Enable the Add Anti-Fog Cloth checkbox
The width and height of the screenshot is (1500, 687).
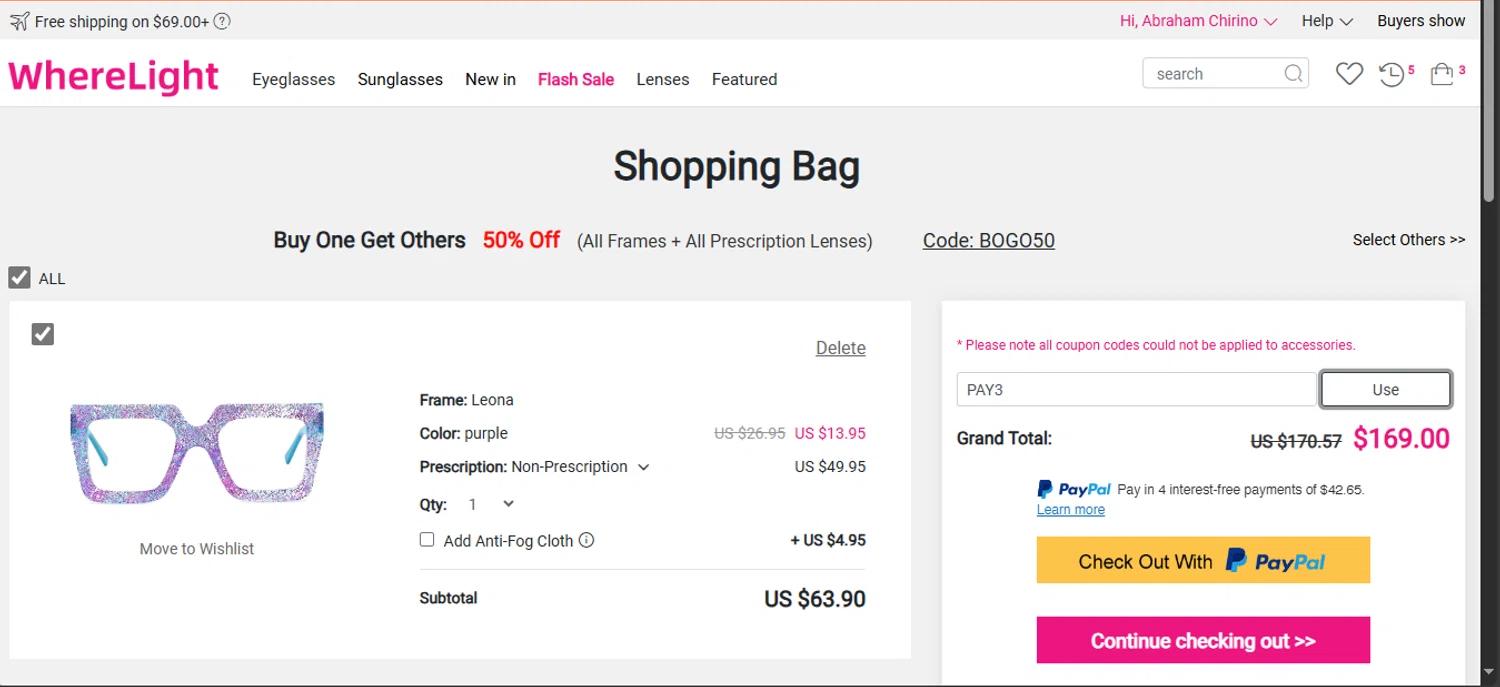[x=427, y=540]
